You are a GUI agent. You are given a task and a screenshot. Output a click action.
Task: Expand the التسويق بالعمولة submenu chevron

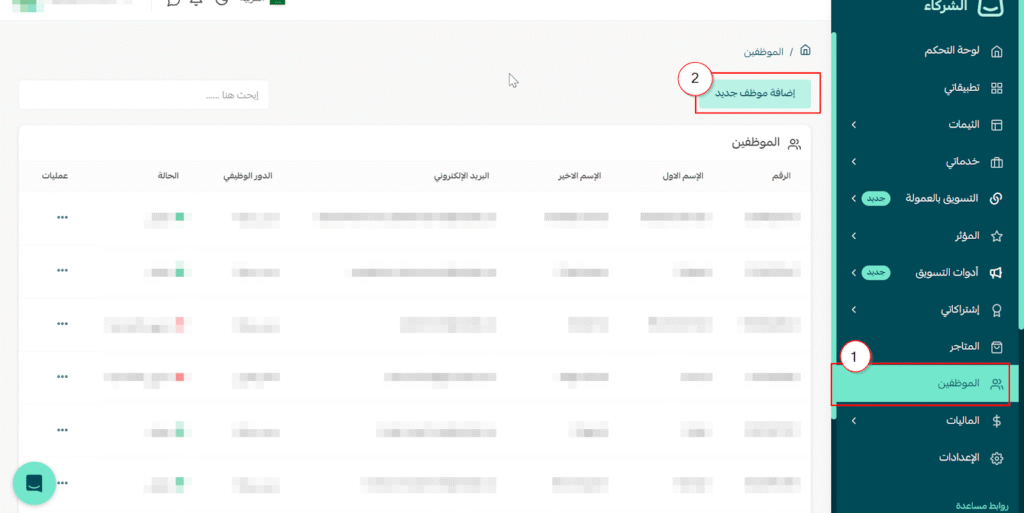click(x=853, y=199)
